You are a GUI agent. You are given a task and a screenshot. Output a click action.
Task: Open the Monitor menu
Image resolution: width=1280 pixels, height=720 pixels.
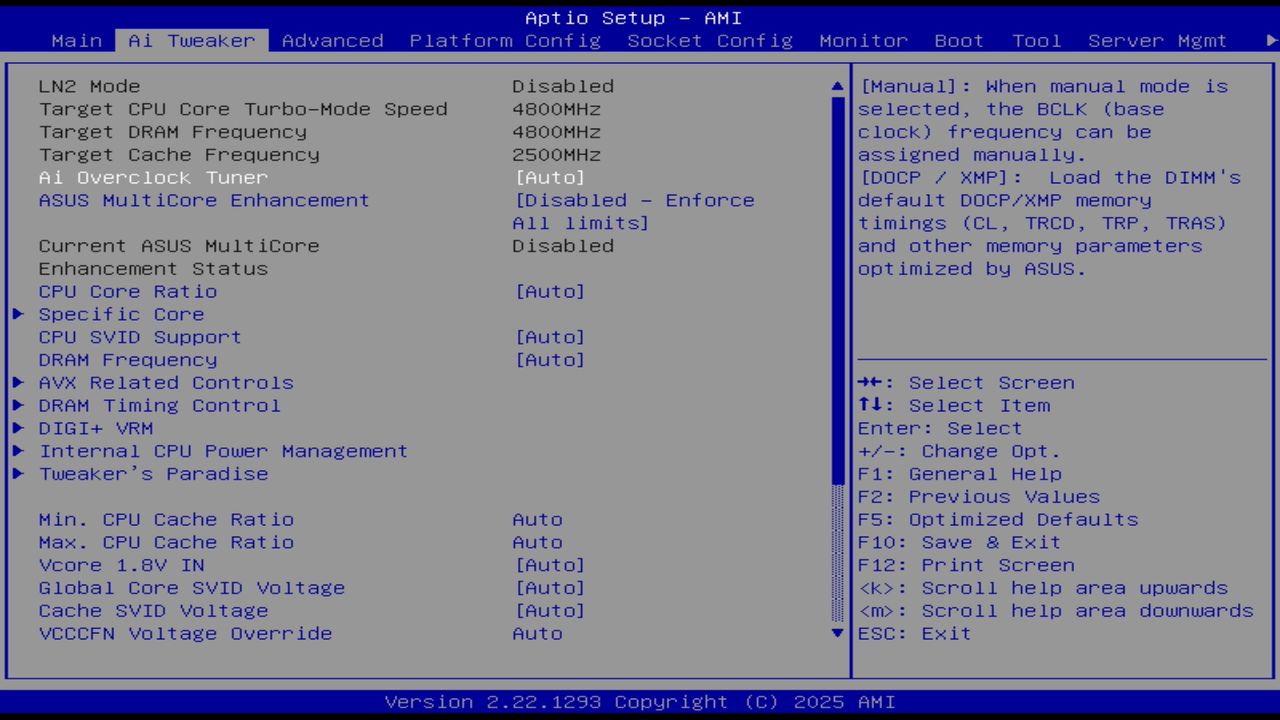point(863,40)
